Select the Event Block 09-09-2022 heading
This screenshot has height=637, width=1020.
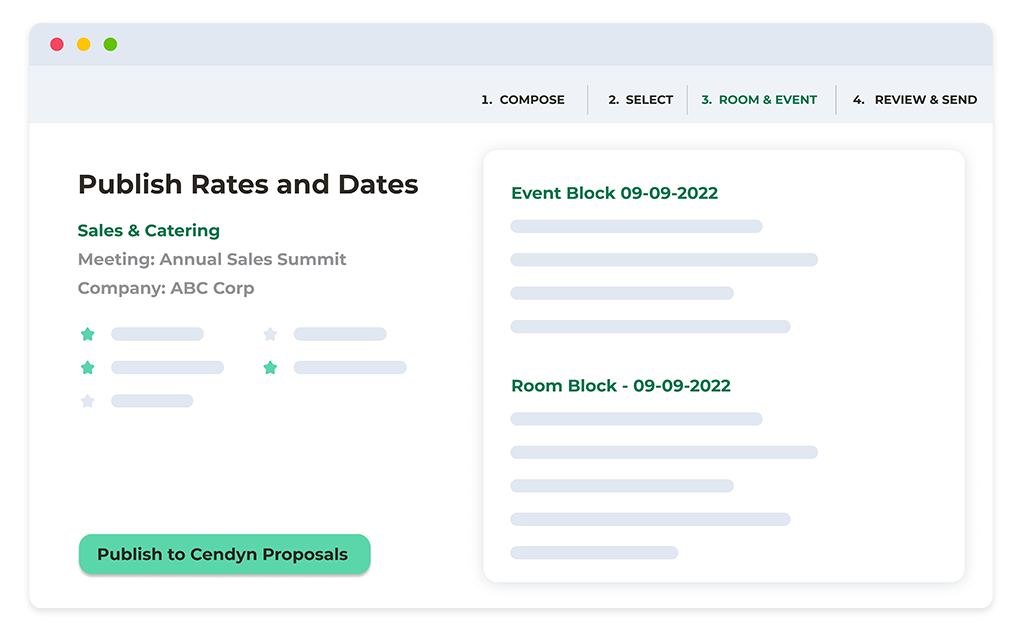[614, 193]
